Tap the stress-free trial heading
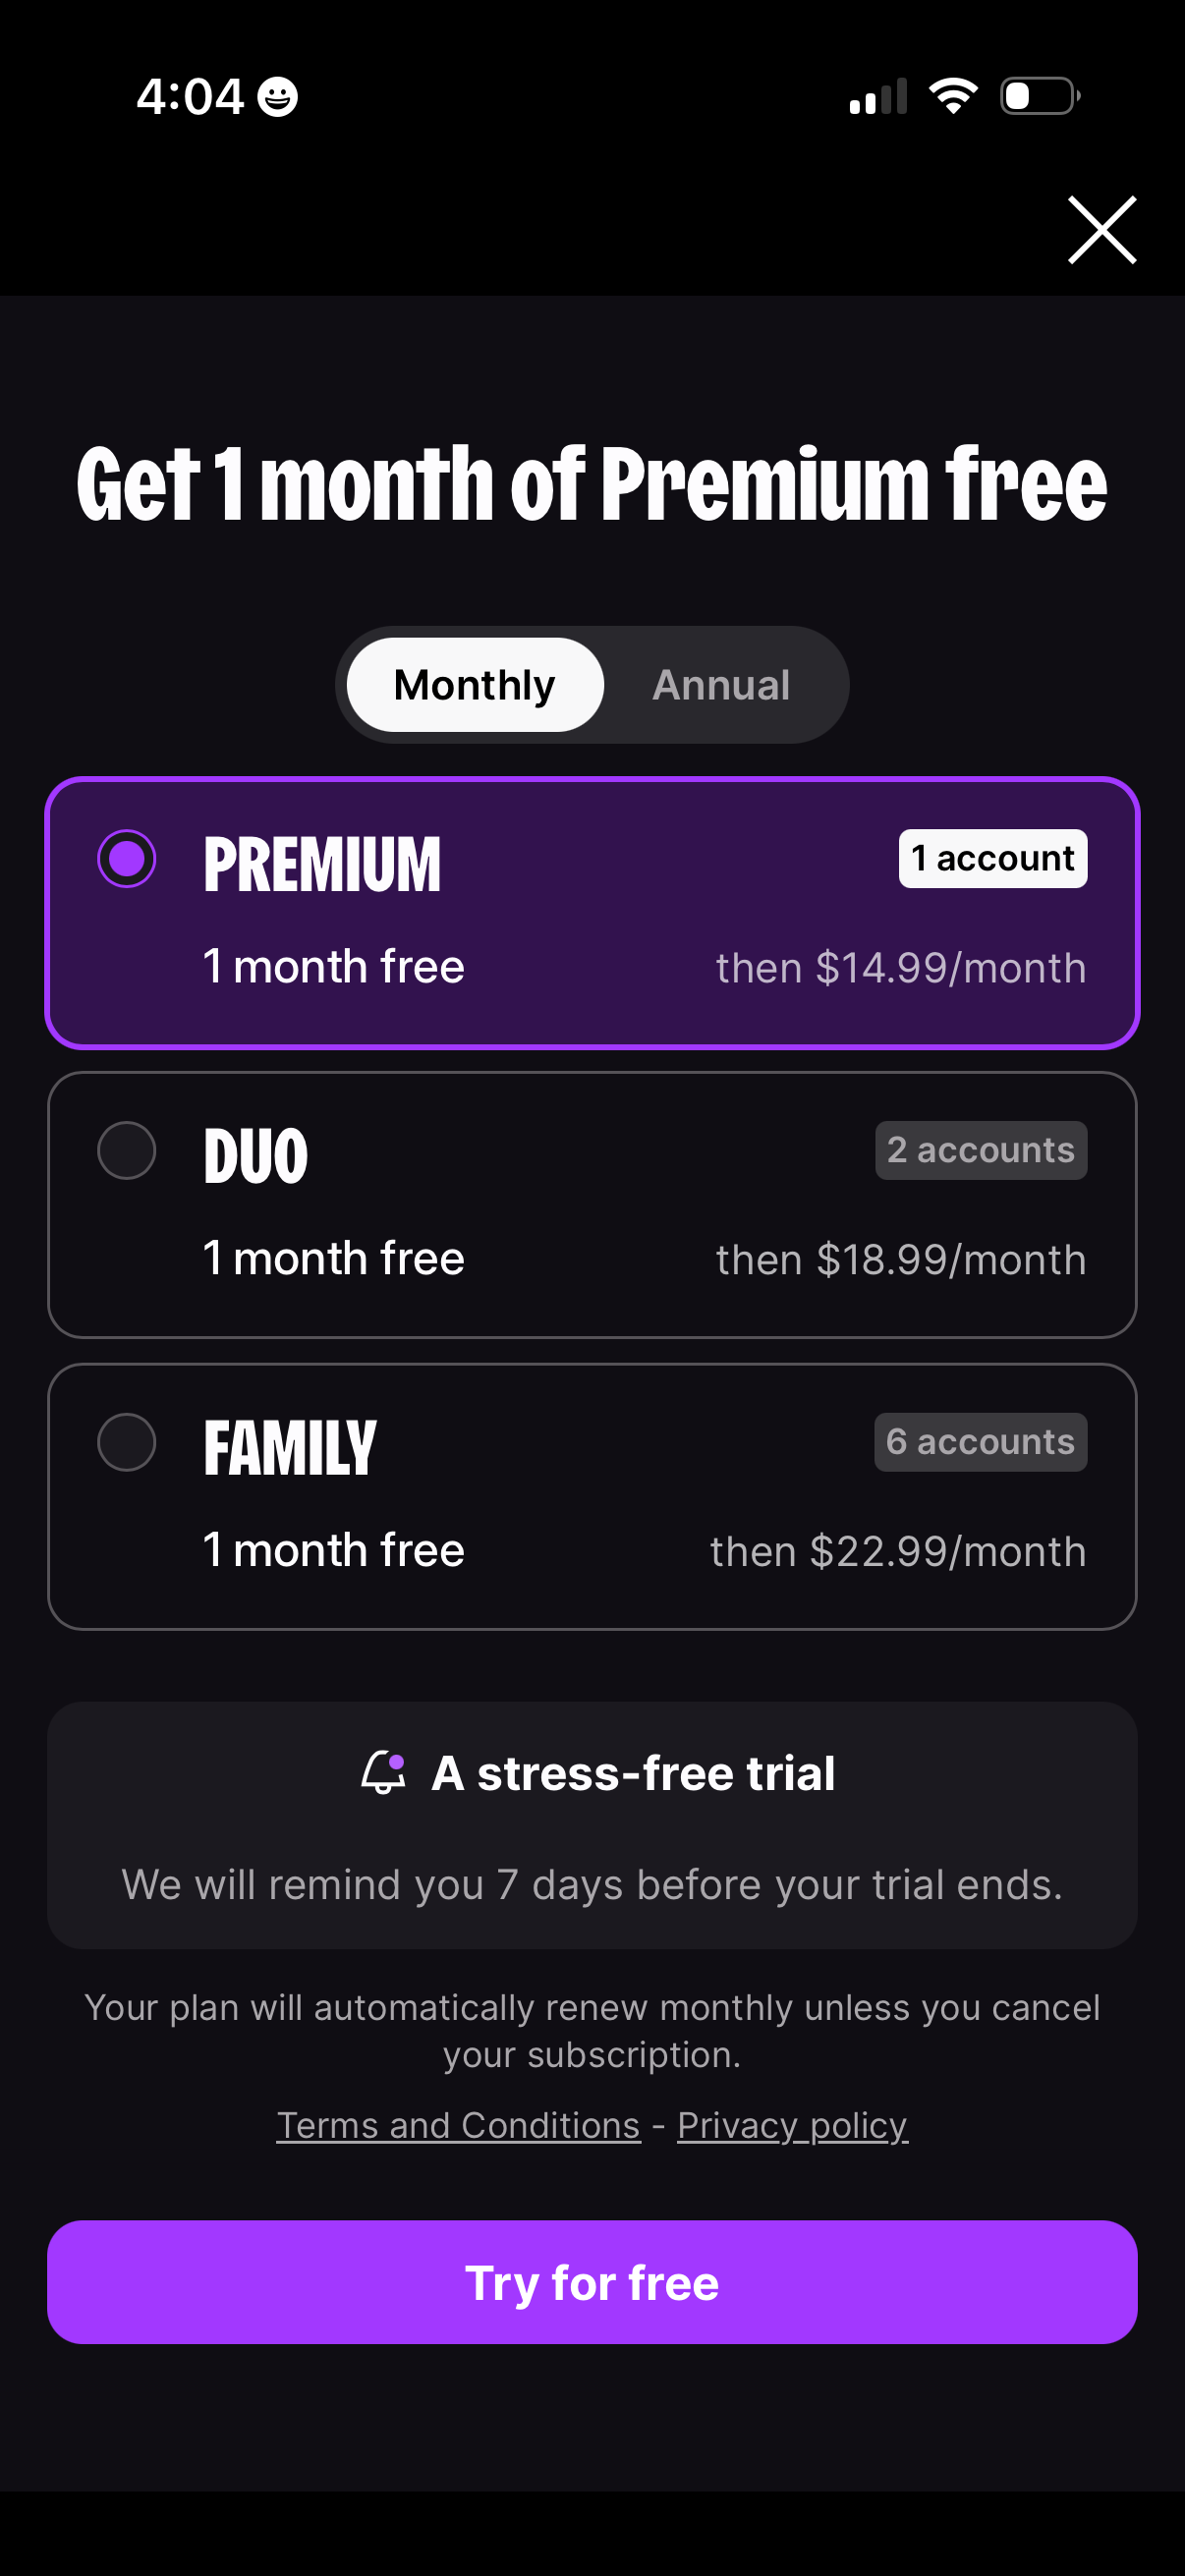1185x2576 pixels. pos(633,1774)
